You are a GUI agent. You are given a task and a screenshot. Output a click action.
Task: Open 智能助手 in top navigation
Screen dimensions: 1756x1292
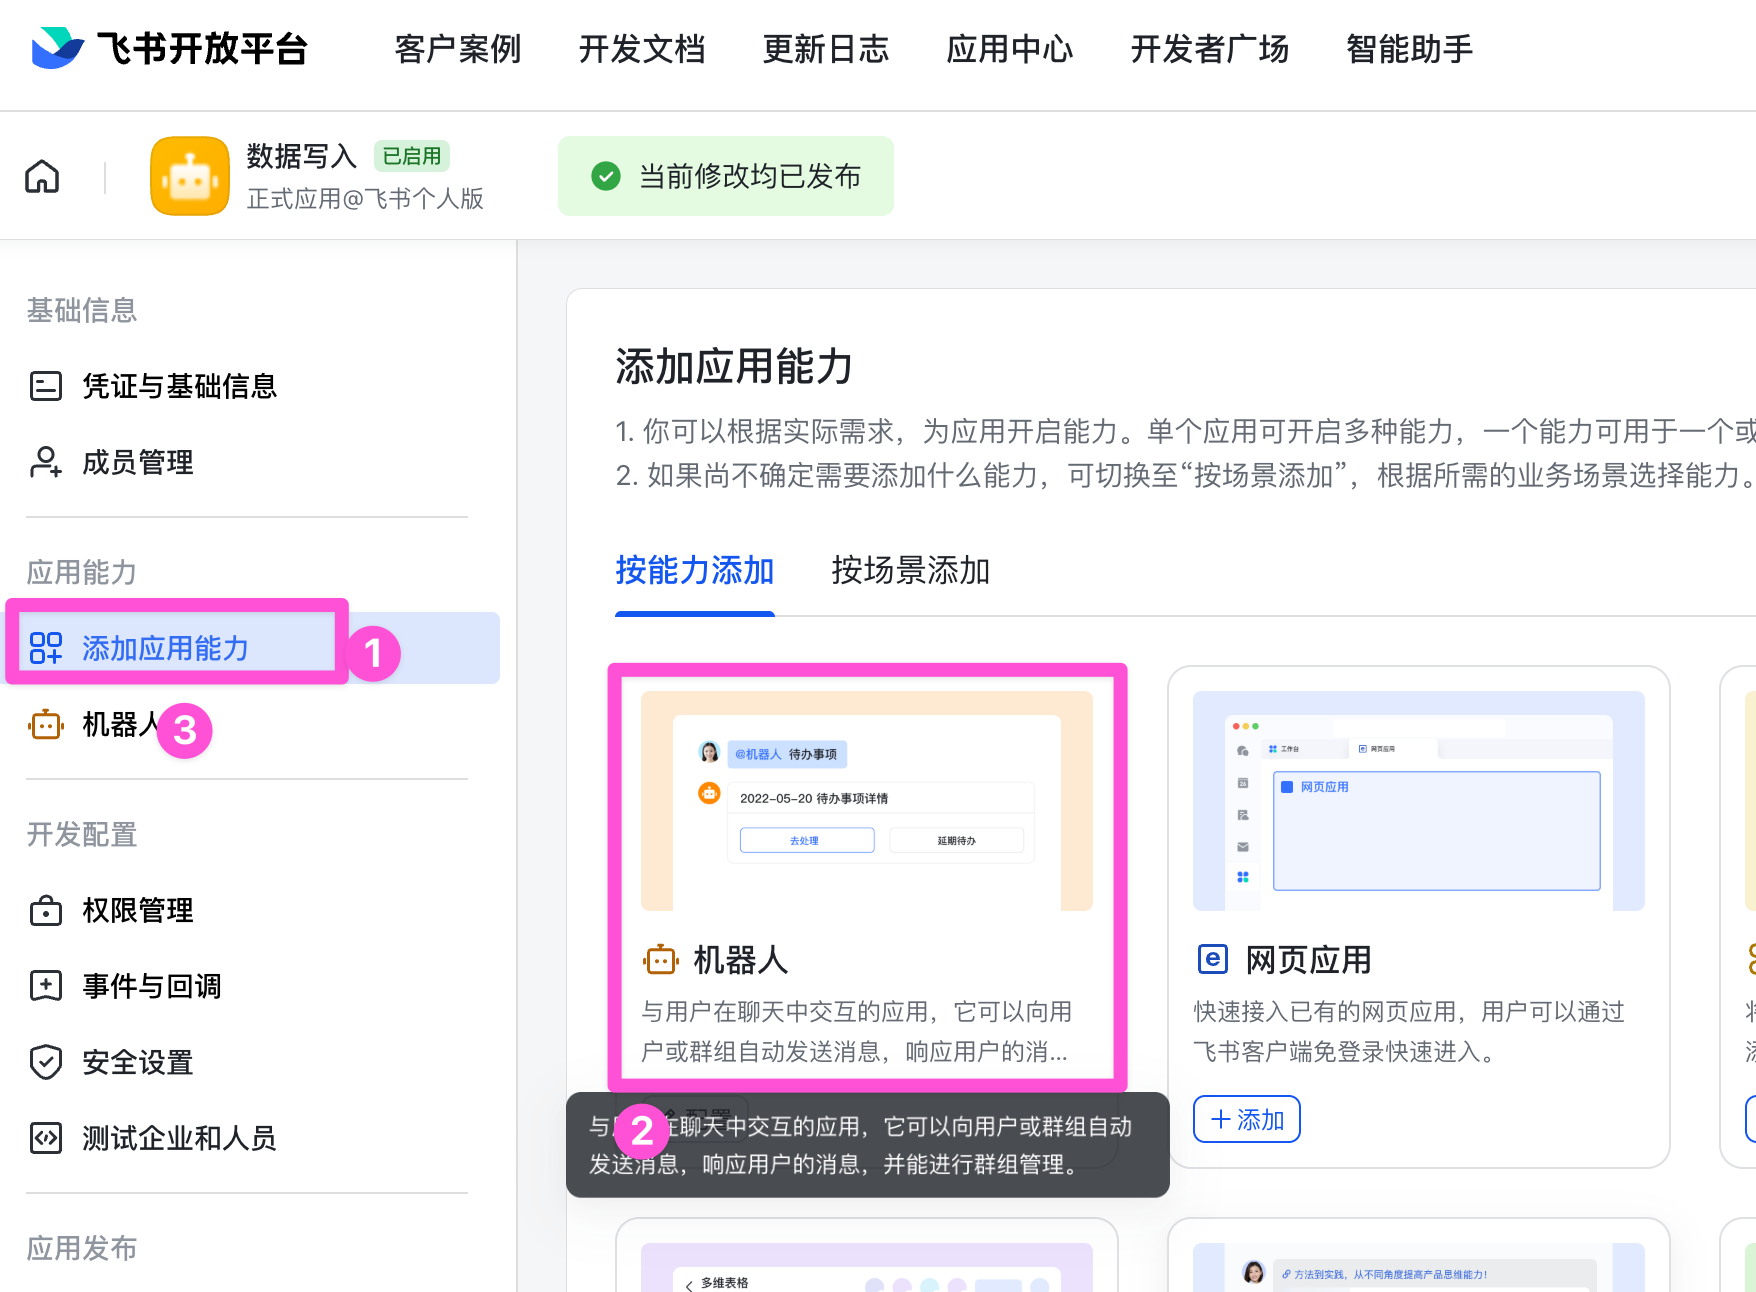1410,49
